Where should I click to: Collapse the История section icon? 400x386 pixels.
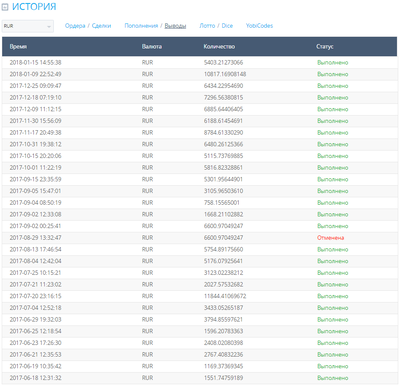(x=5, y=7)
